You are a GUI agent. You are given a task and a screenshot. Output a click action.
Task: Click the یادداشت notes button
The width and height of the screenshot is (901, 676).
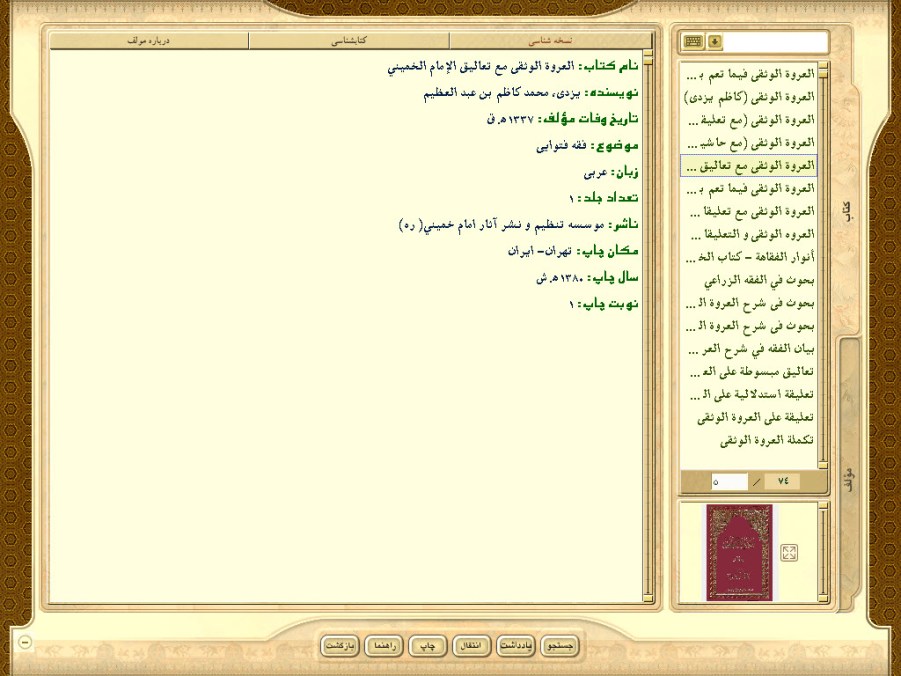point(514,646)
